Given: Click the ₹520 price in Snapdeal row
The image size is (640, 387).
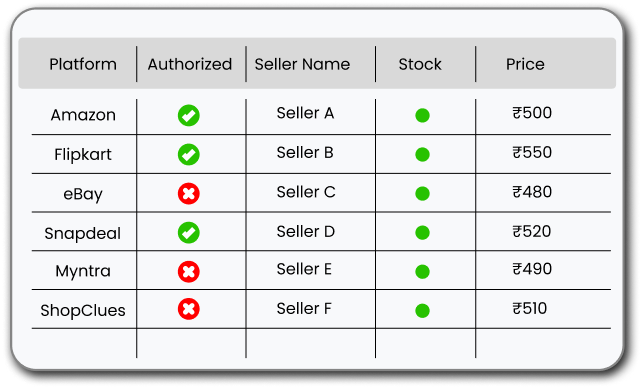Looking at the screenshot, I should coord(532,231).
